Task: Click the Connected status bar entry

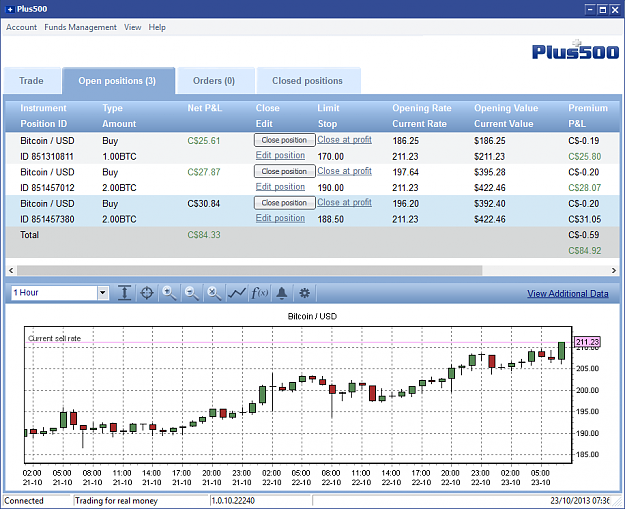Action: click(24, 501)
